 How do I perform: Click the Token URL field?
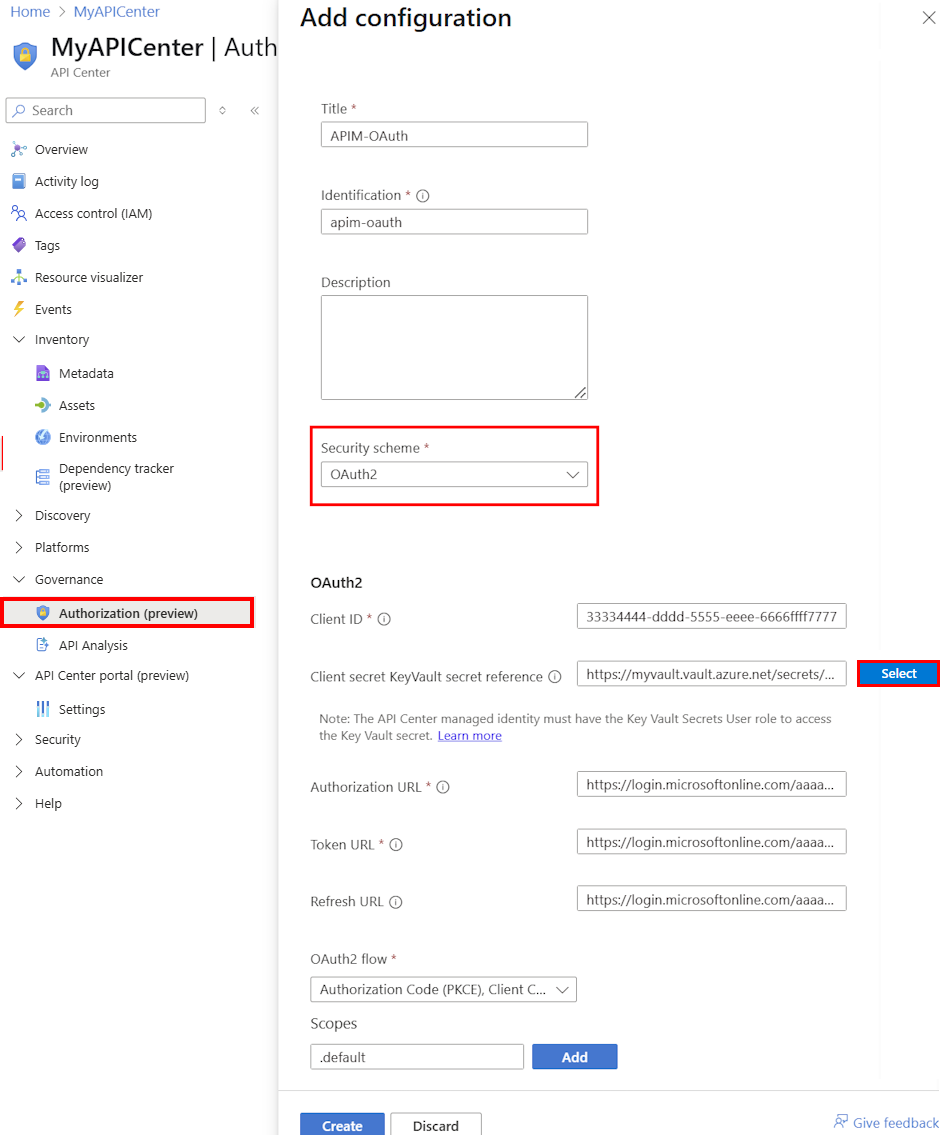(711, 842)
